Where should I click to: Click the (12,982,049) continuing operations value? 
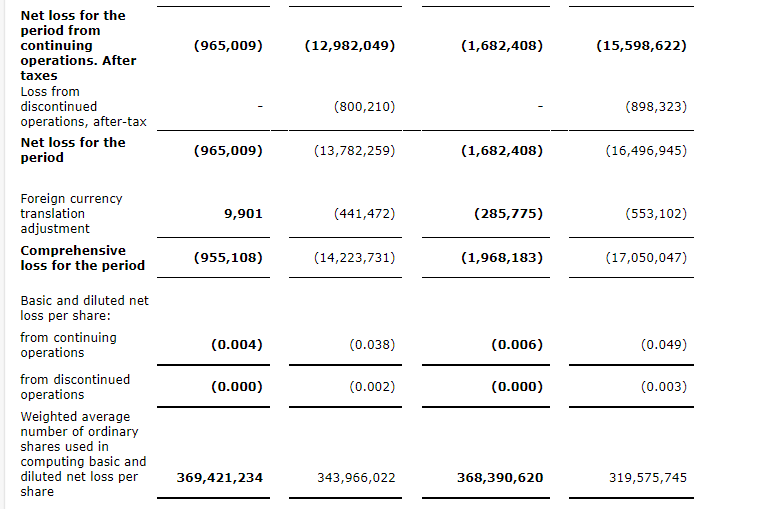348,46
